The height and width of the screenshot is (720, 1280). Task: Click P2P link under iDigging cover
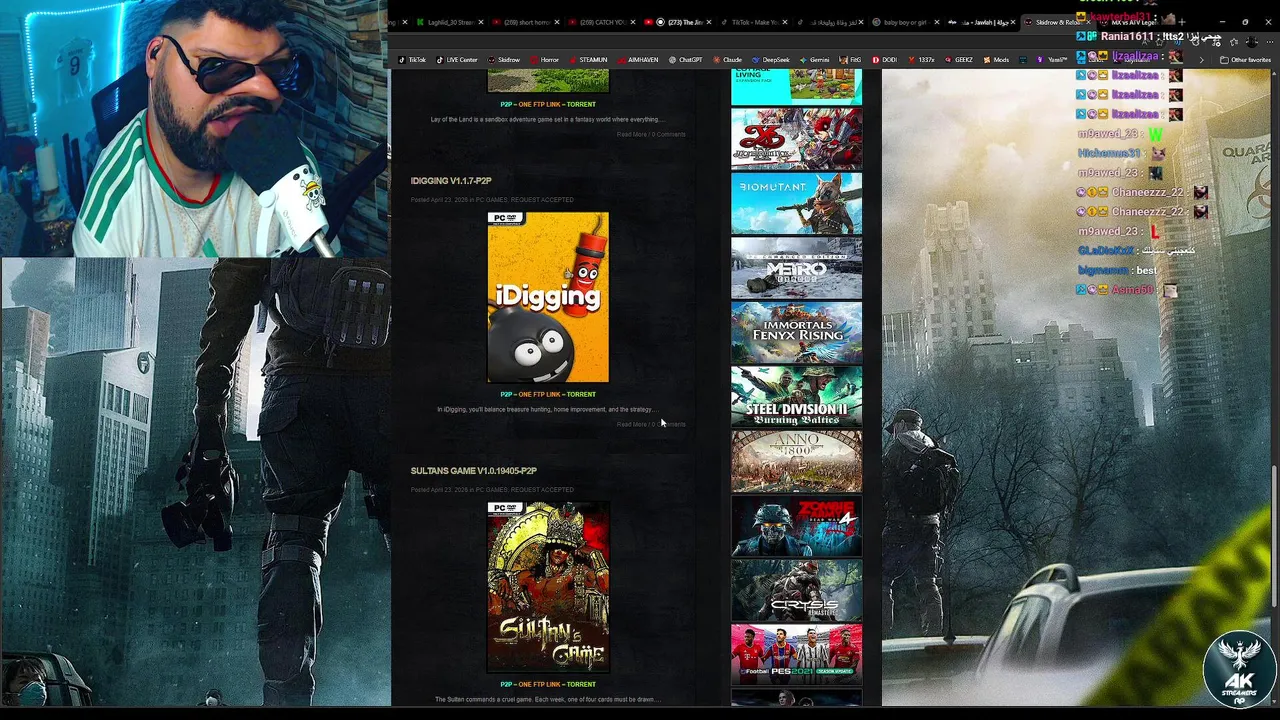click(x=506, y=394)
